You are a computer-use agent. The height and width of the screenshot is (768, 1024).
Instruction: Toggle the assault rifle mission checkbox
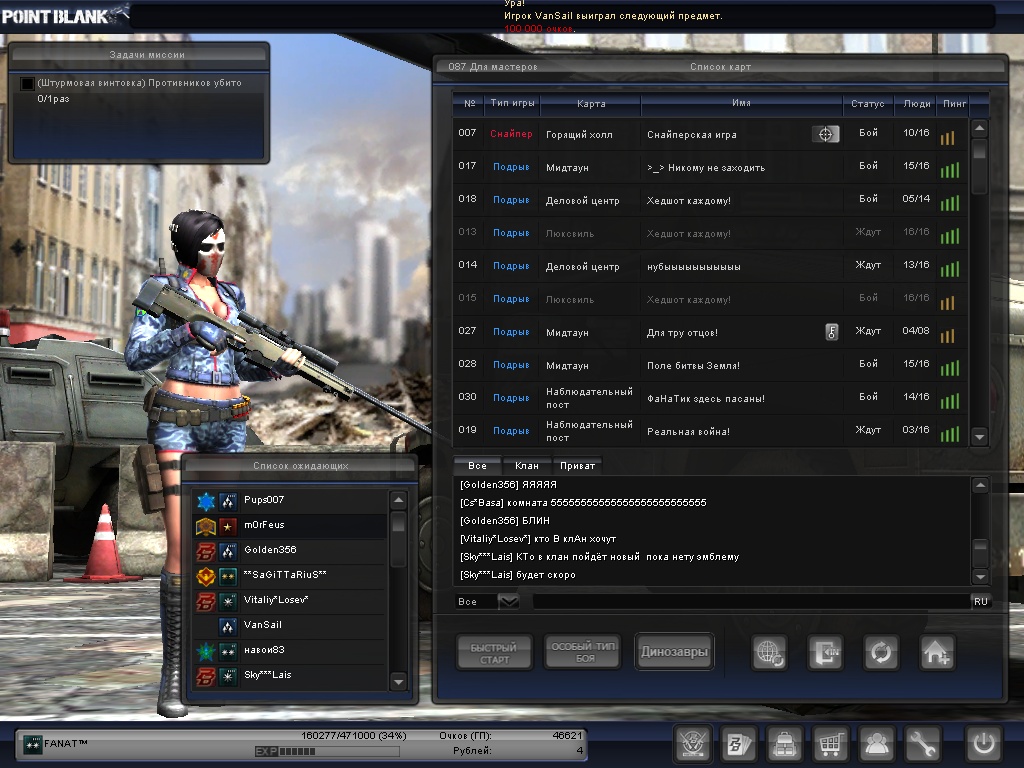(28, 84)
